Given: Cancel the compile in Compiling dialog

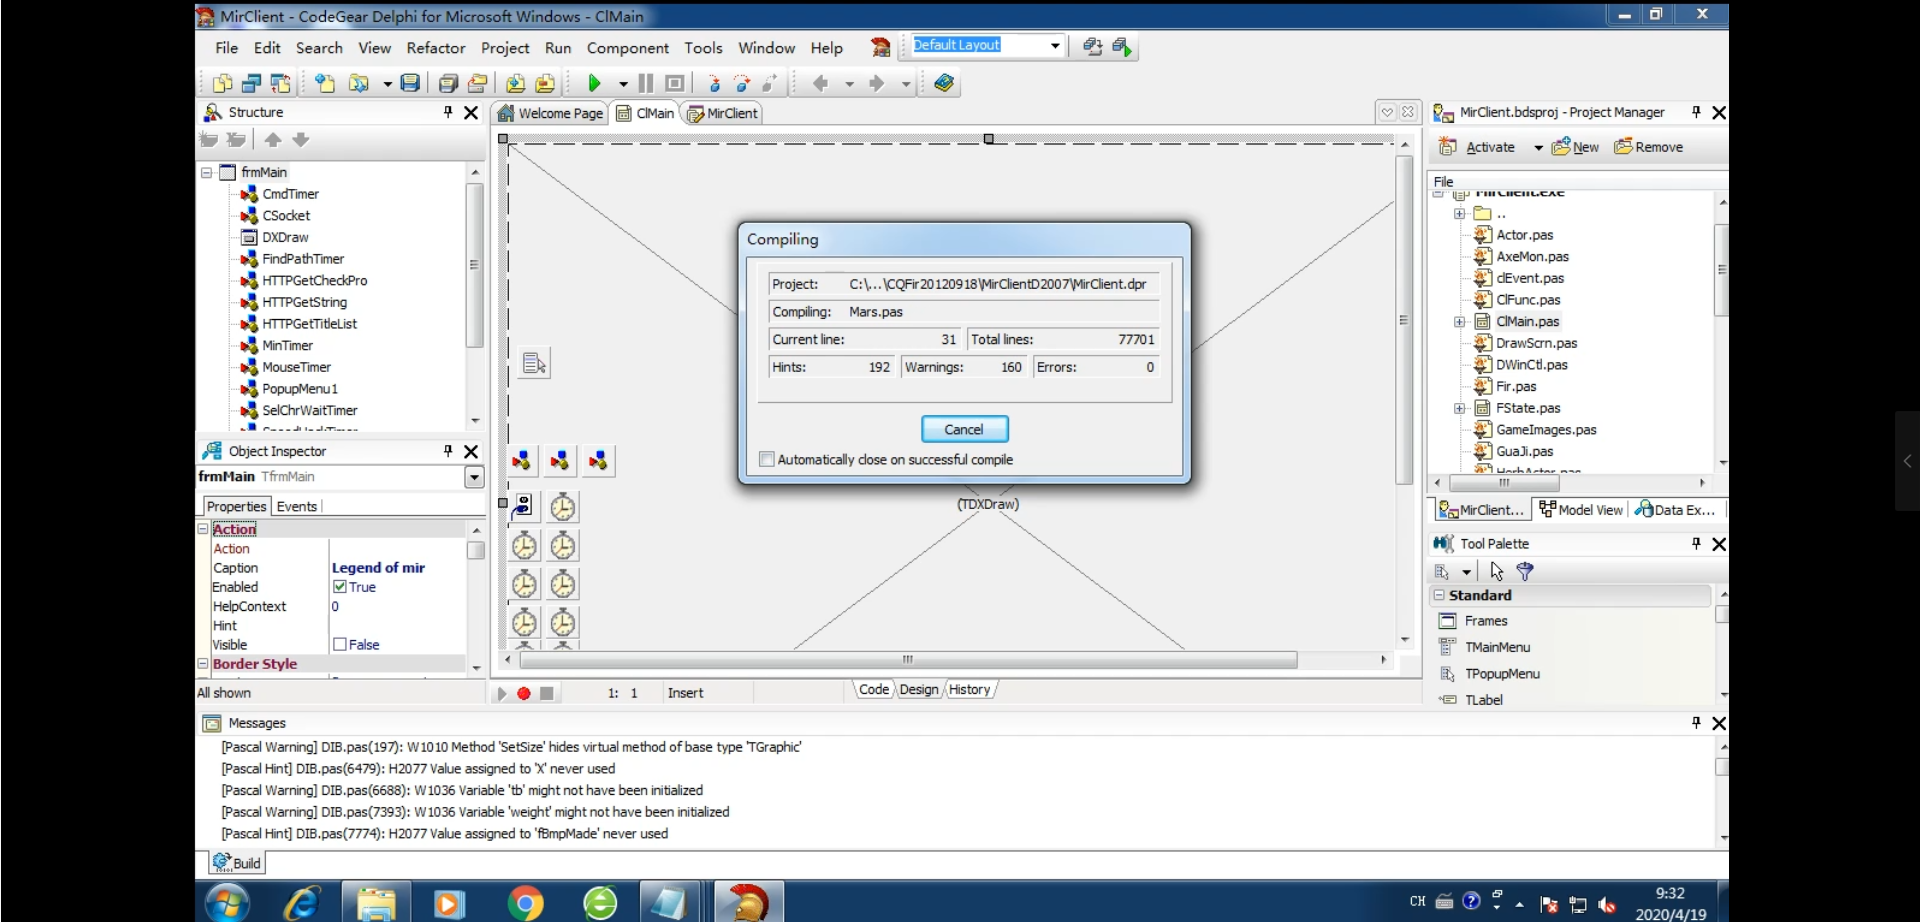Looking at the screenshot, I should coord(964,429).
